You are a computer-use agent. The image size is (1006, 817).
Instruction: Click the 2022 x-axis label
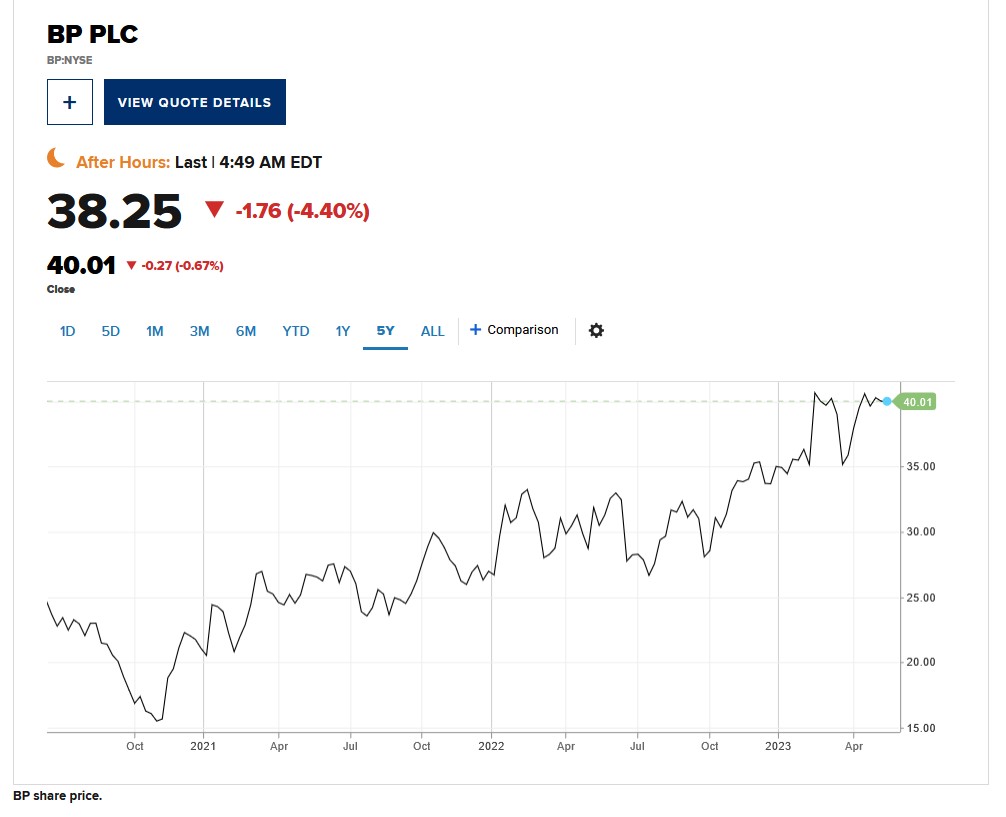tap(491, 746)
